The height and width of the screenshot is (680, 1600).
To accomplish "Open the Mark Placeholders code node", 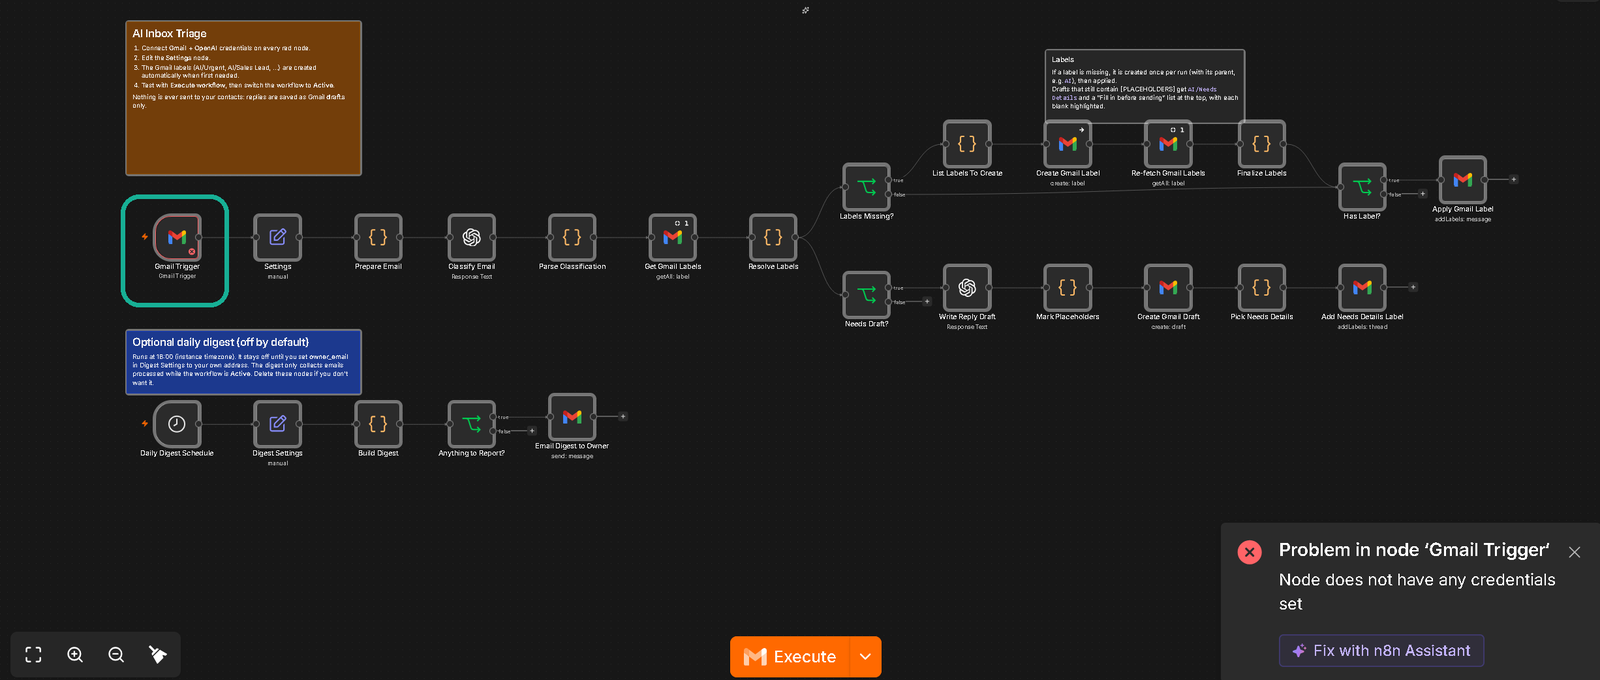I will (1068, 288).
